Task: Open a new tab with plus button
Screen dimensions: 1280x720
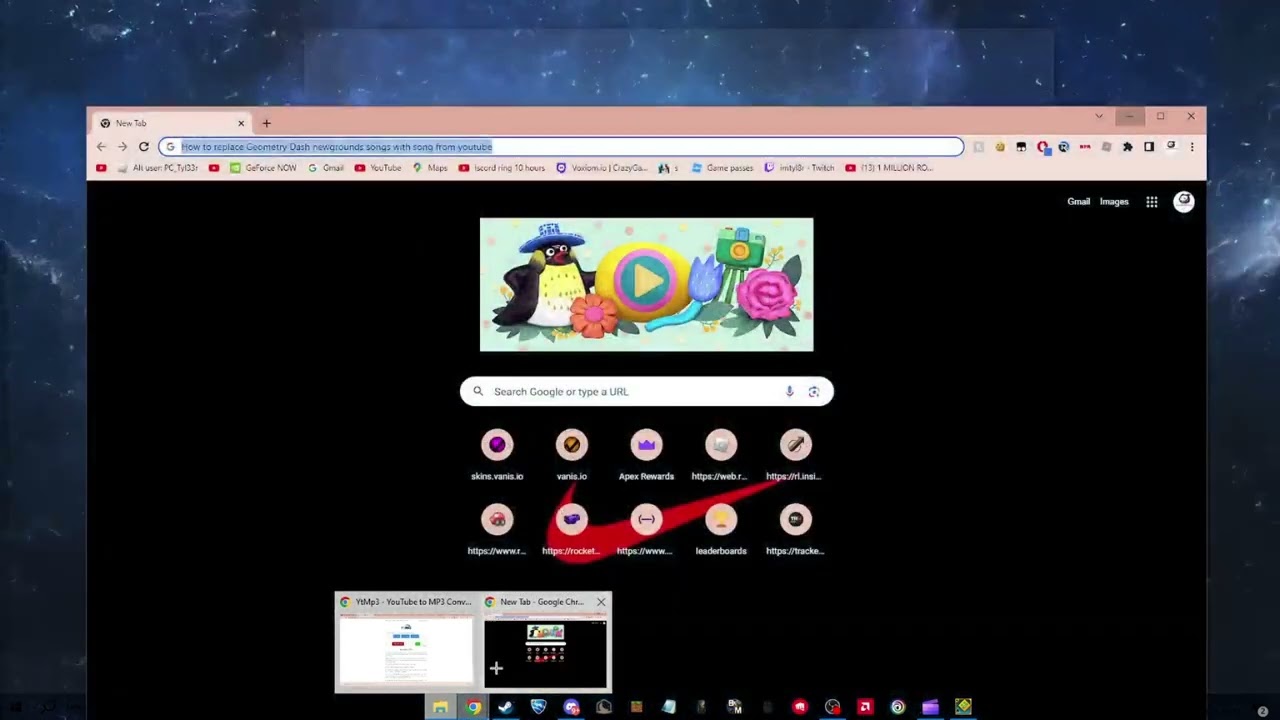Action: 266,123
